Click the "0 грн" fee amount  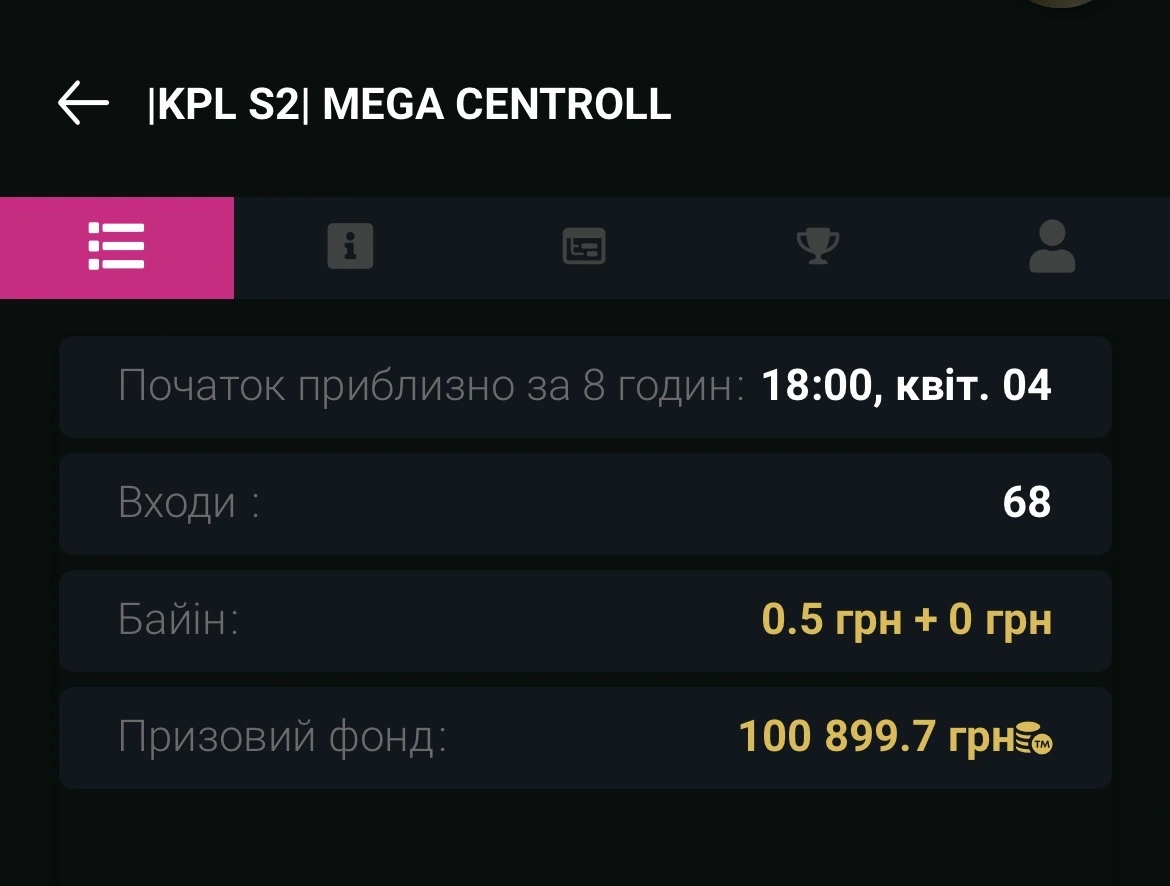999,621
